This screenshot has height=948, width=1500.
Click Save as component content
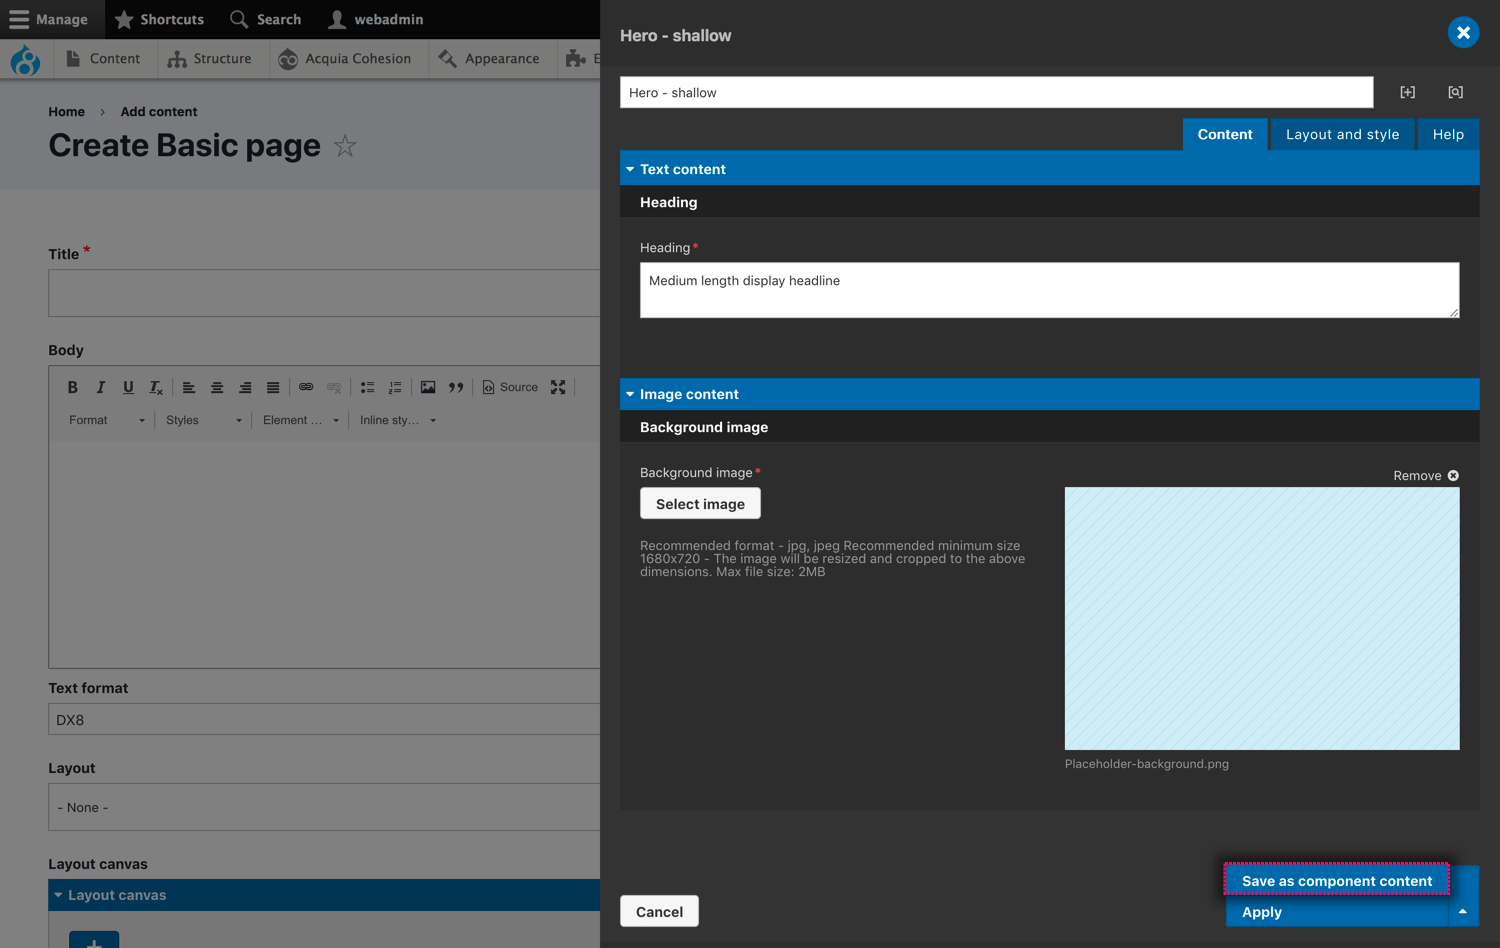pyautogui.click(x=1337, y=881)
